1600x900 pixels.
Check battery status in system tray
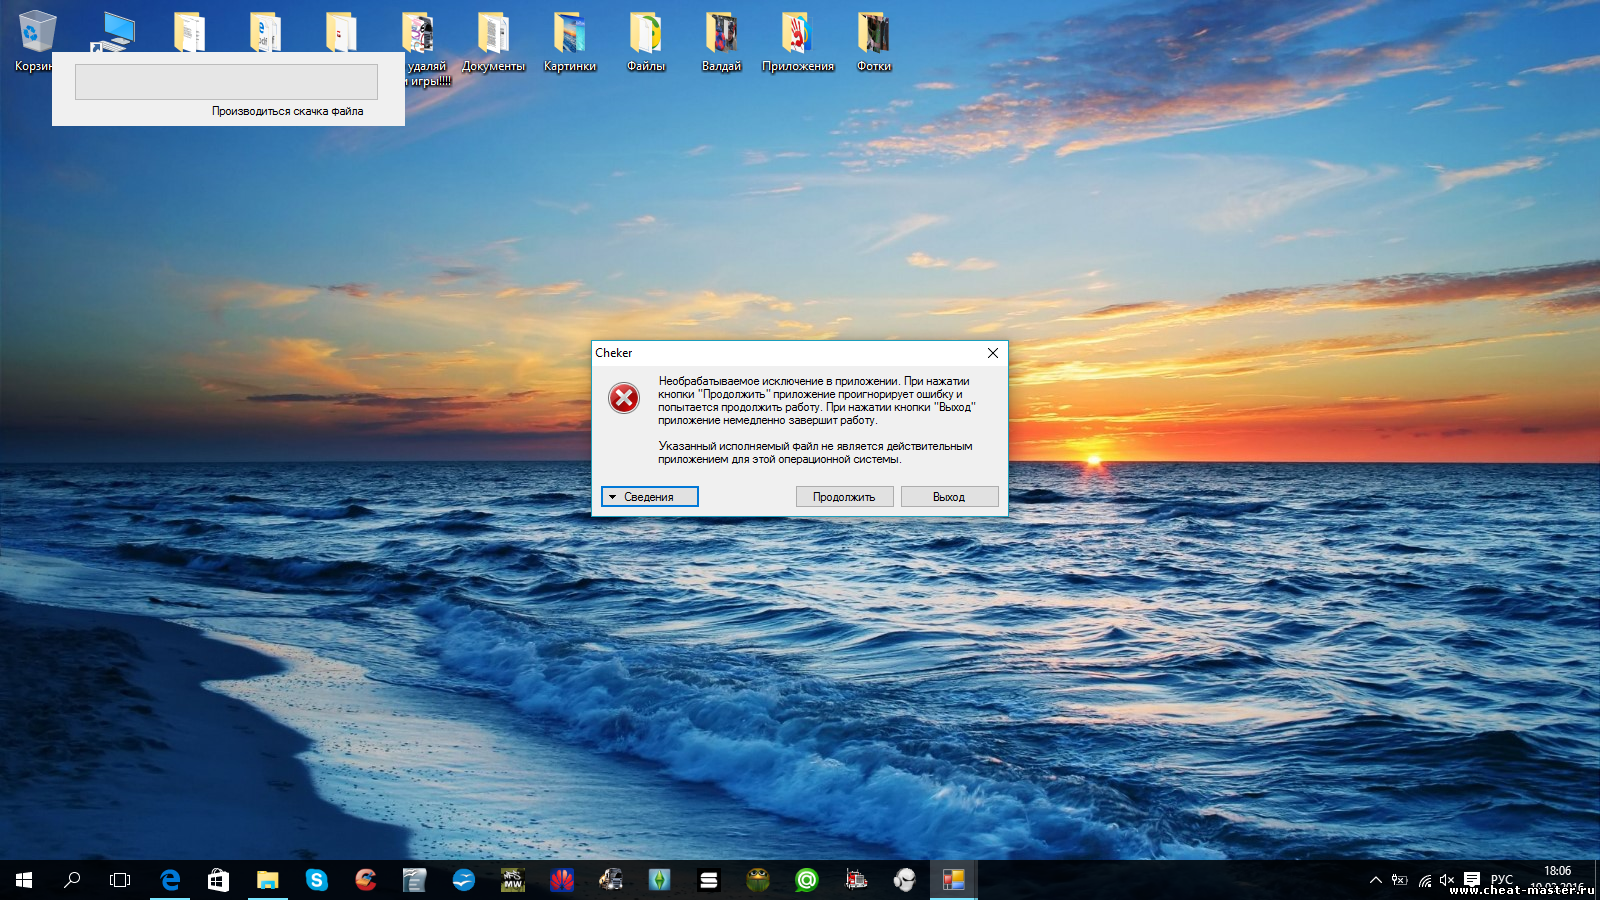pyautogui.click(x=1400, y=880)
